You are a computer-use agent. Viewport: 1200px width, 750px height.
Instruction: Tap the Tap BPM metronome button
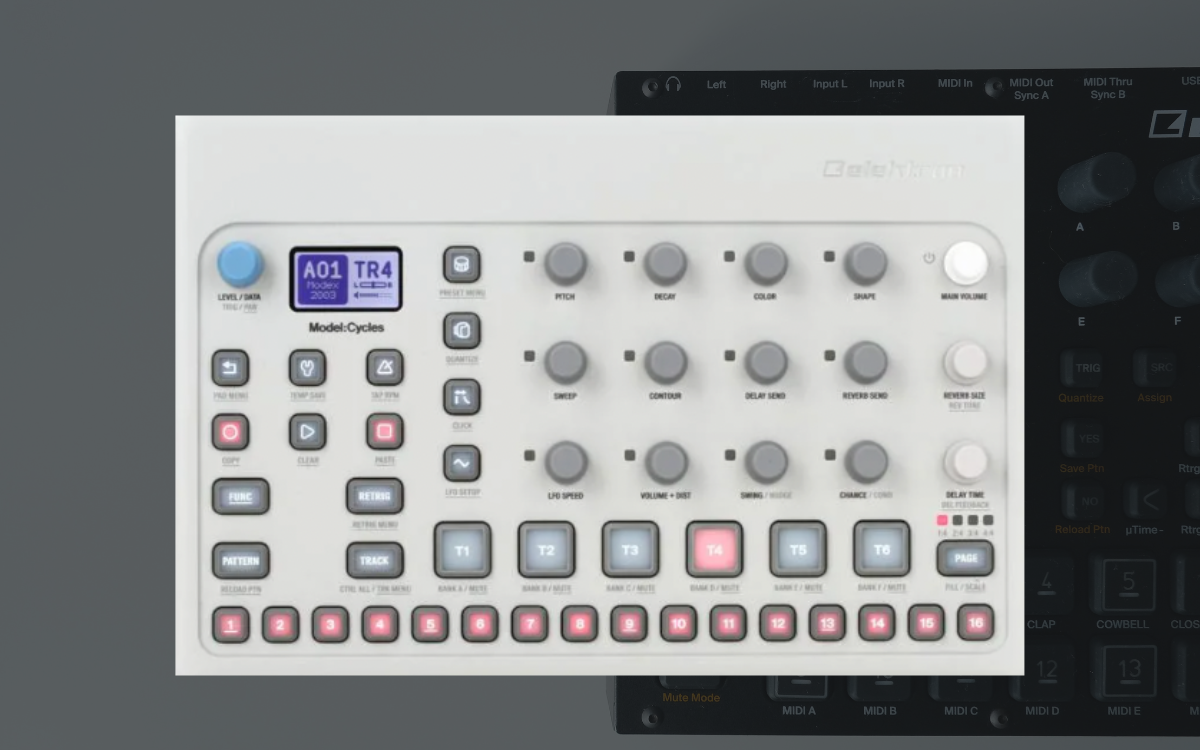point(384,368)
